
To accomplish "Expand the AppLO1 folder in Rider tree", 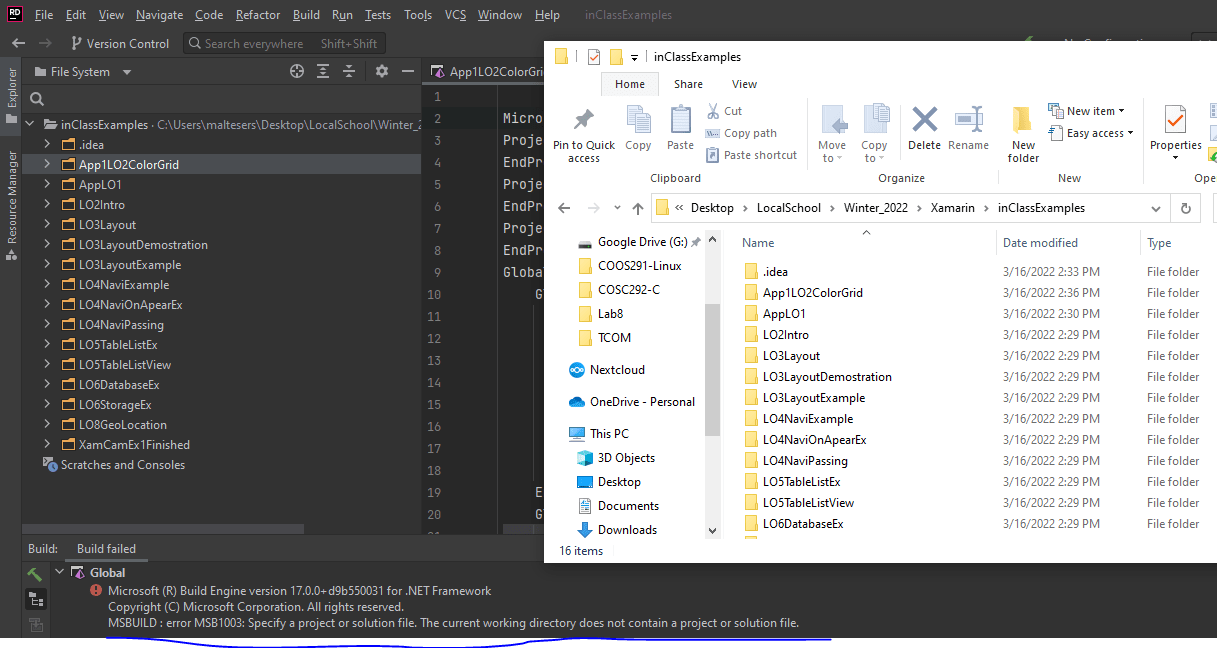I will [47, 185].
